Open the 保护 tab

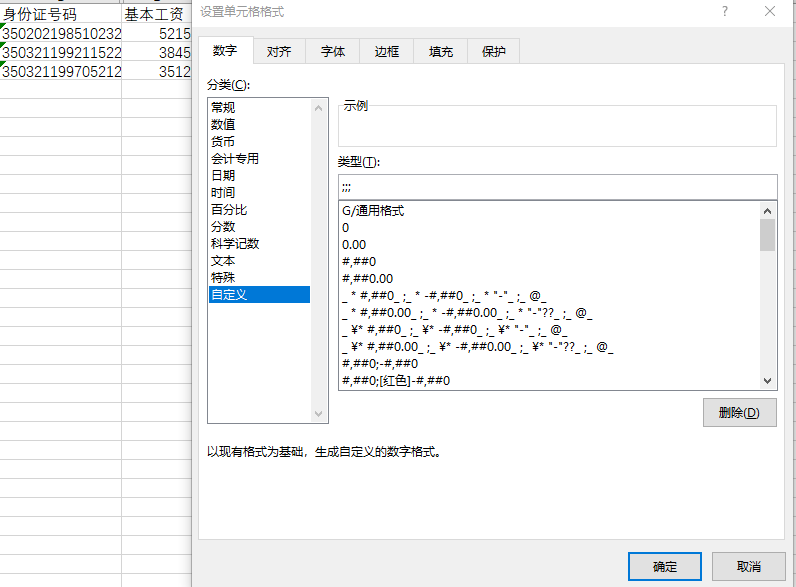pos(493,51)
